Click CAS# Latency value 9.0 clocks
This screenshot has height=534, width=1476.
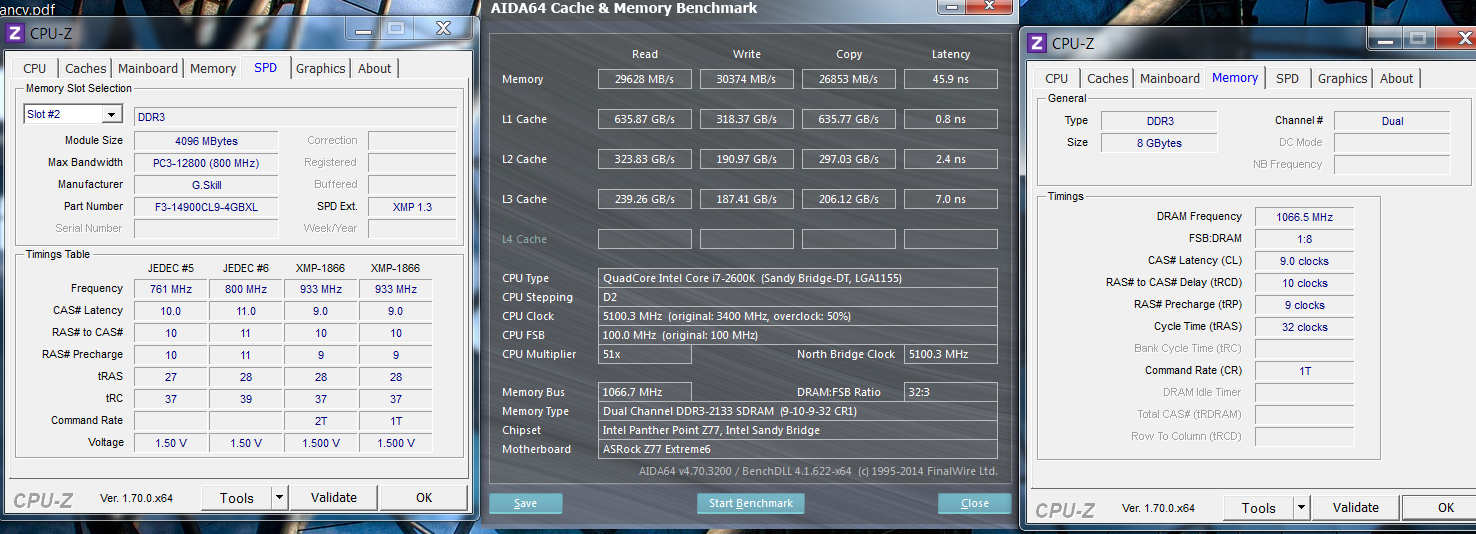tap(1305, 261)
